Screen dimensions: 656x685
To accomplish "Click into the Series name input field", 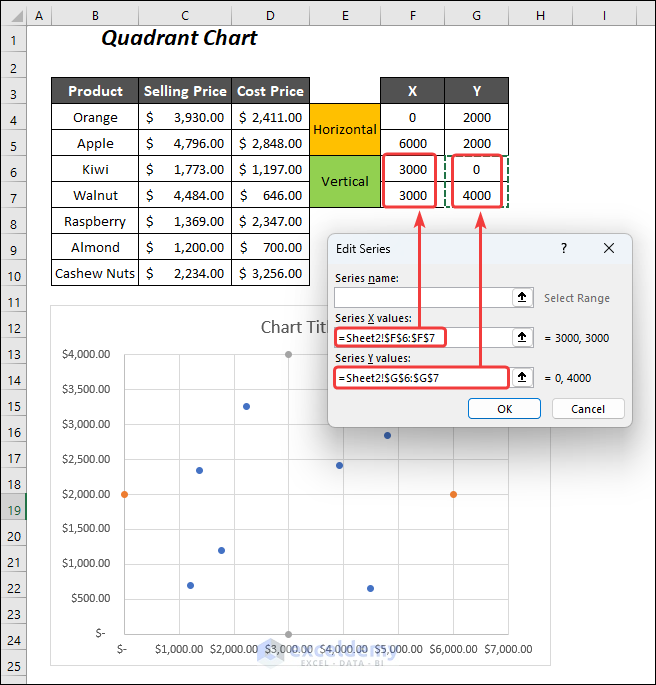I will [424, 298].
